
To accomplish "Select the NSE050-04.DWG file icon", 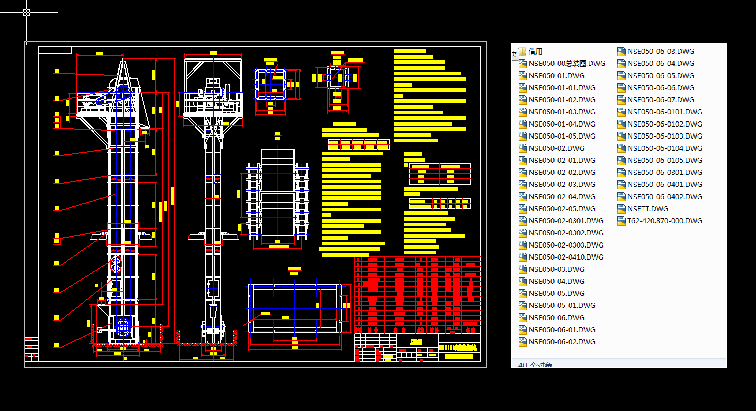I will pyautogui.click(x=521, y=282).
